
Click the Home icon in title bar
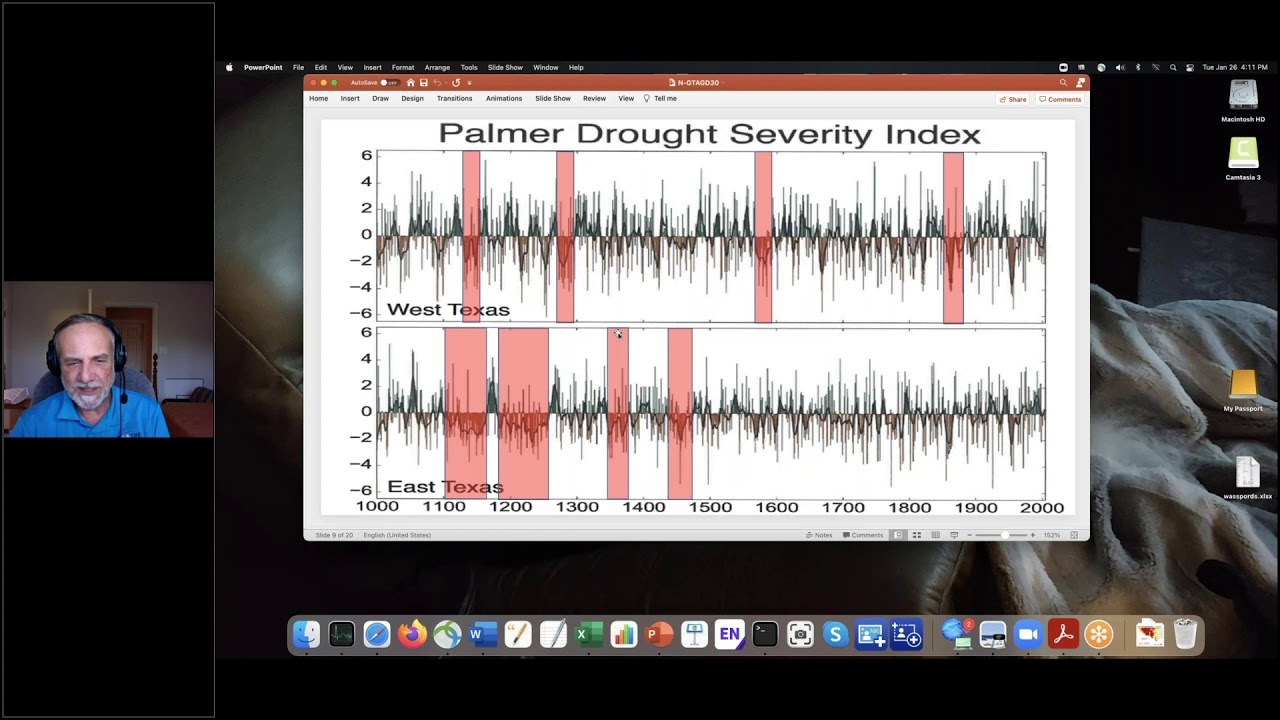[x=410, y=83]
